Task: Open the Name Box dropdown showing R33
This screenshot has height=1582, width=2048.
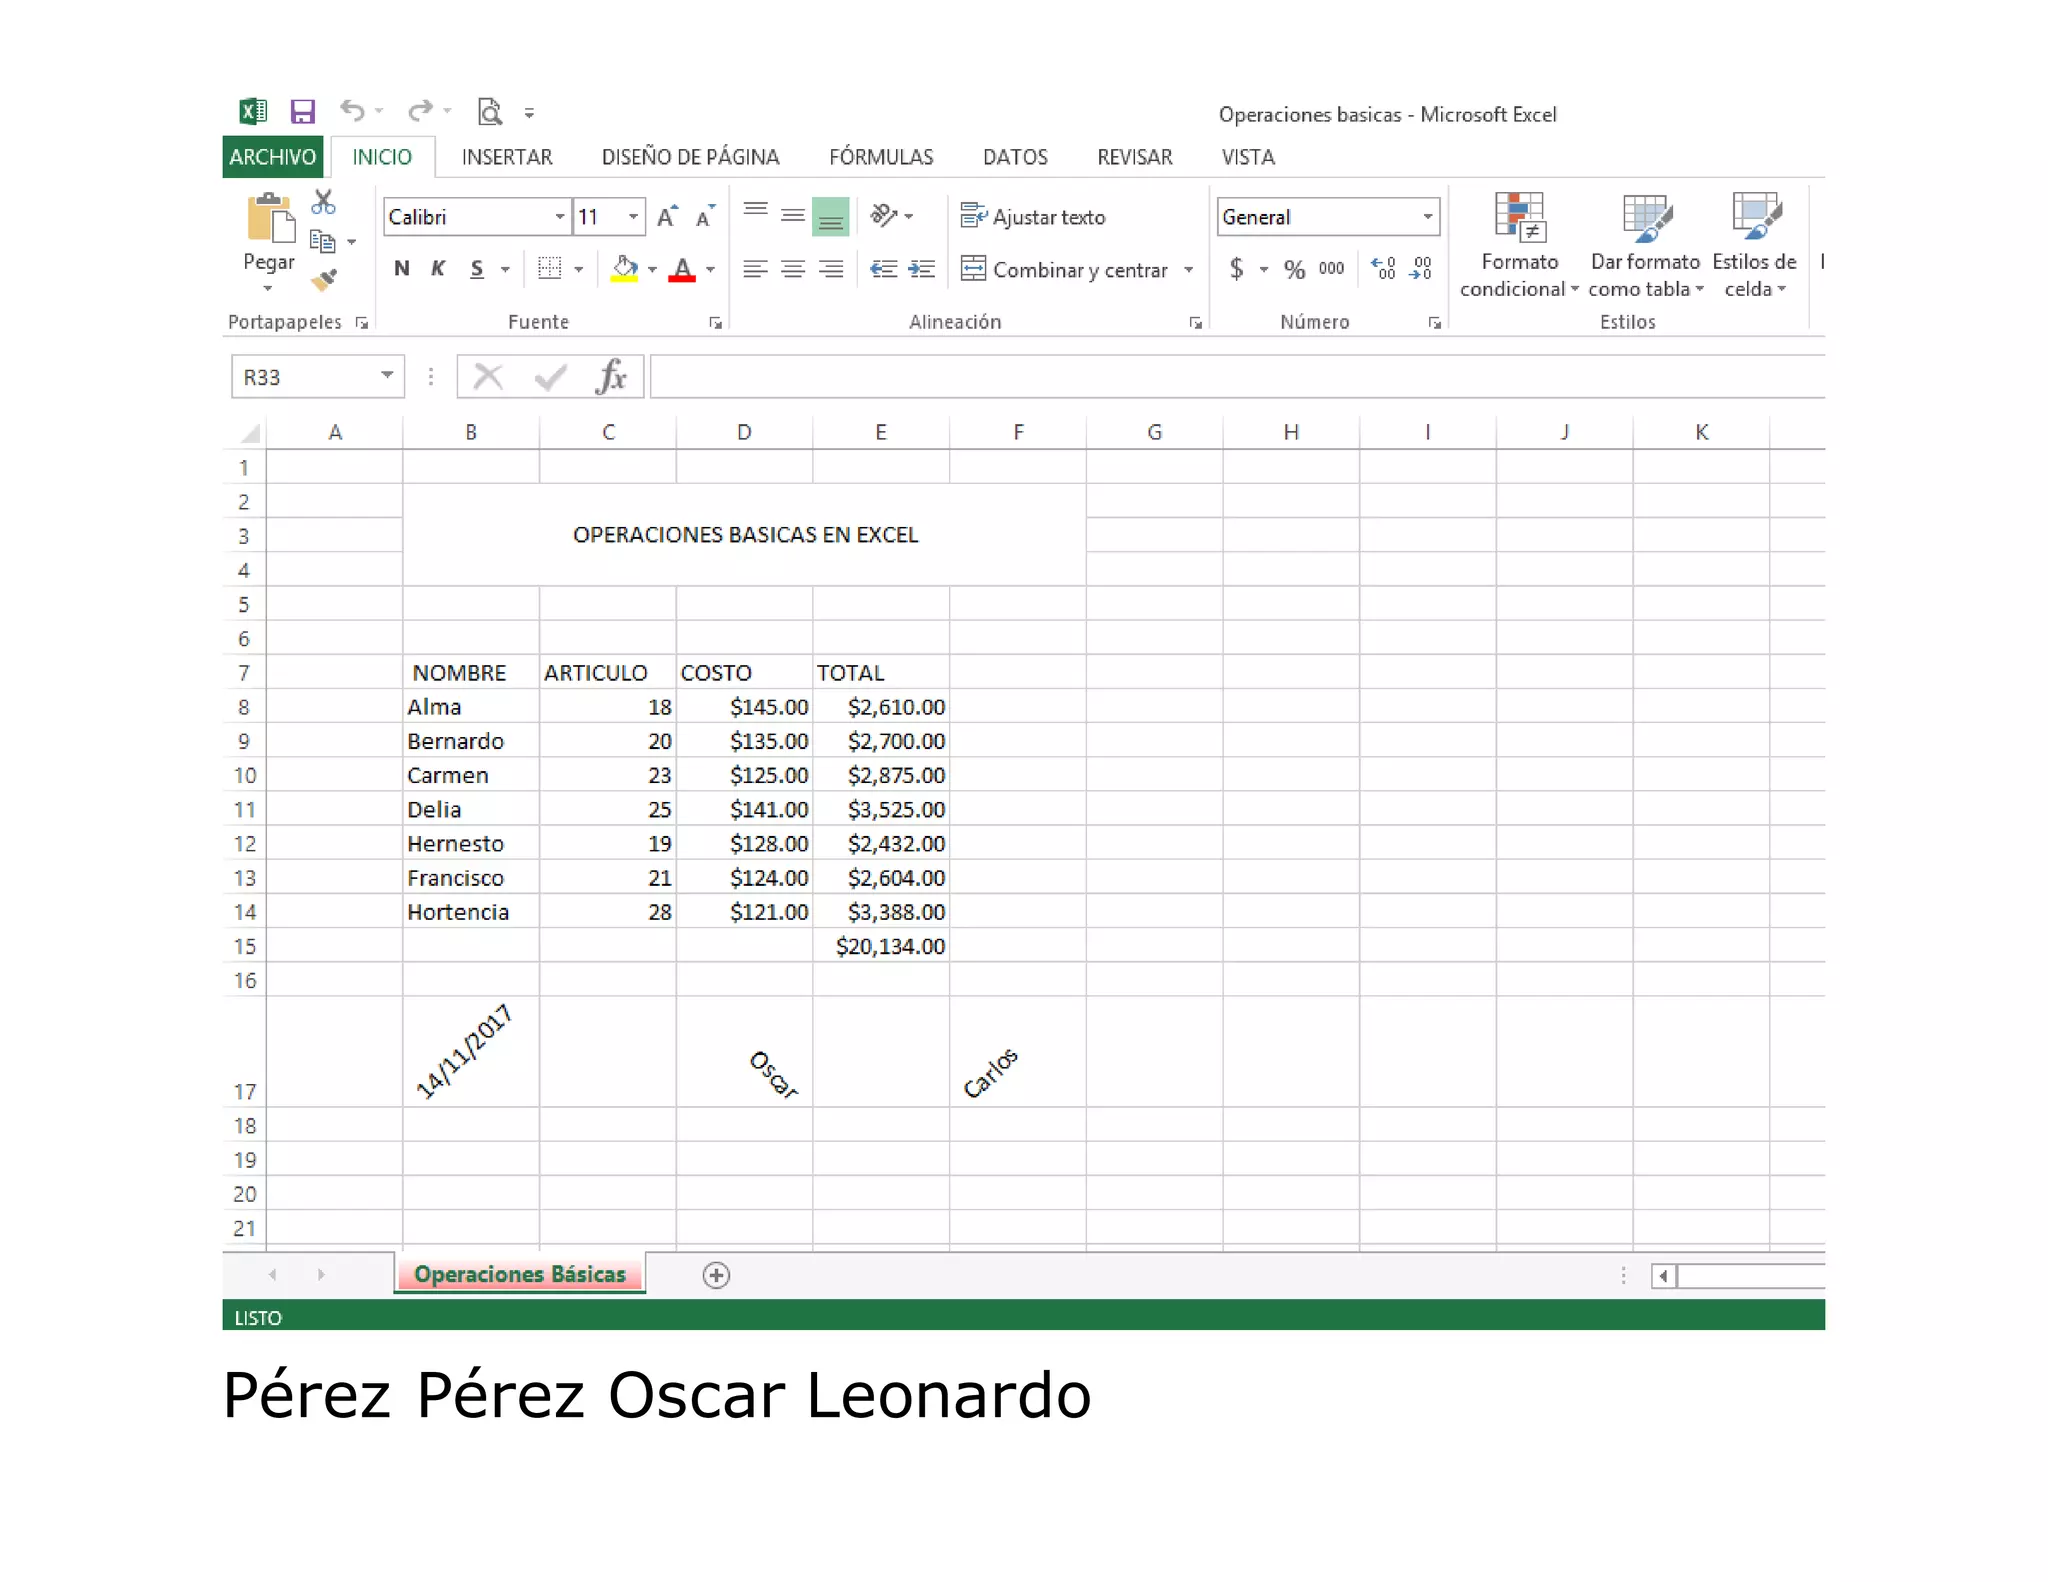Action: coord(386,376)
